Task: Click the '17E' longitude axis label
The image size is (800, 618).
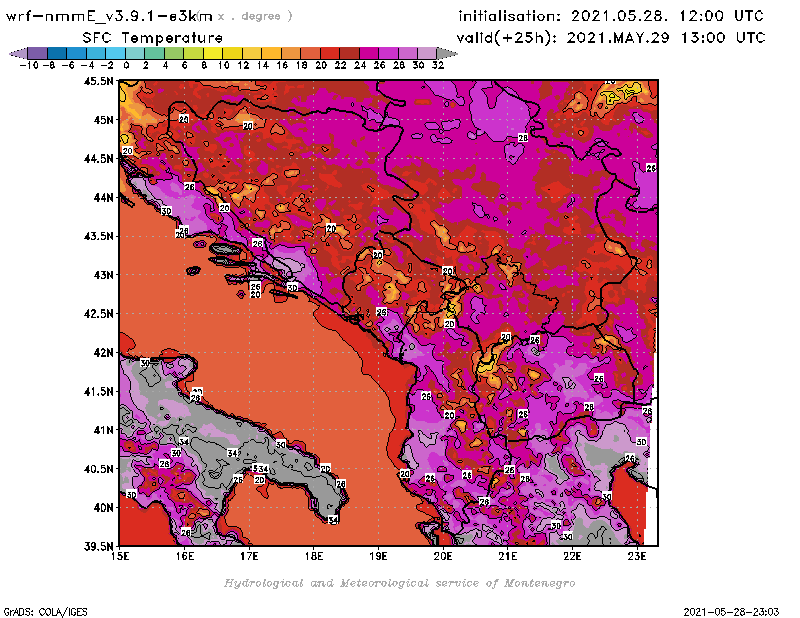Action: (249, 556)
